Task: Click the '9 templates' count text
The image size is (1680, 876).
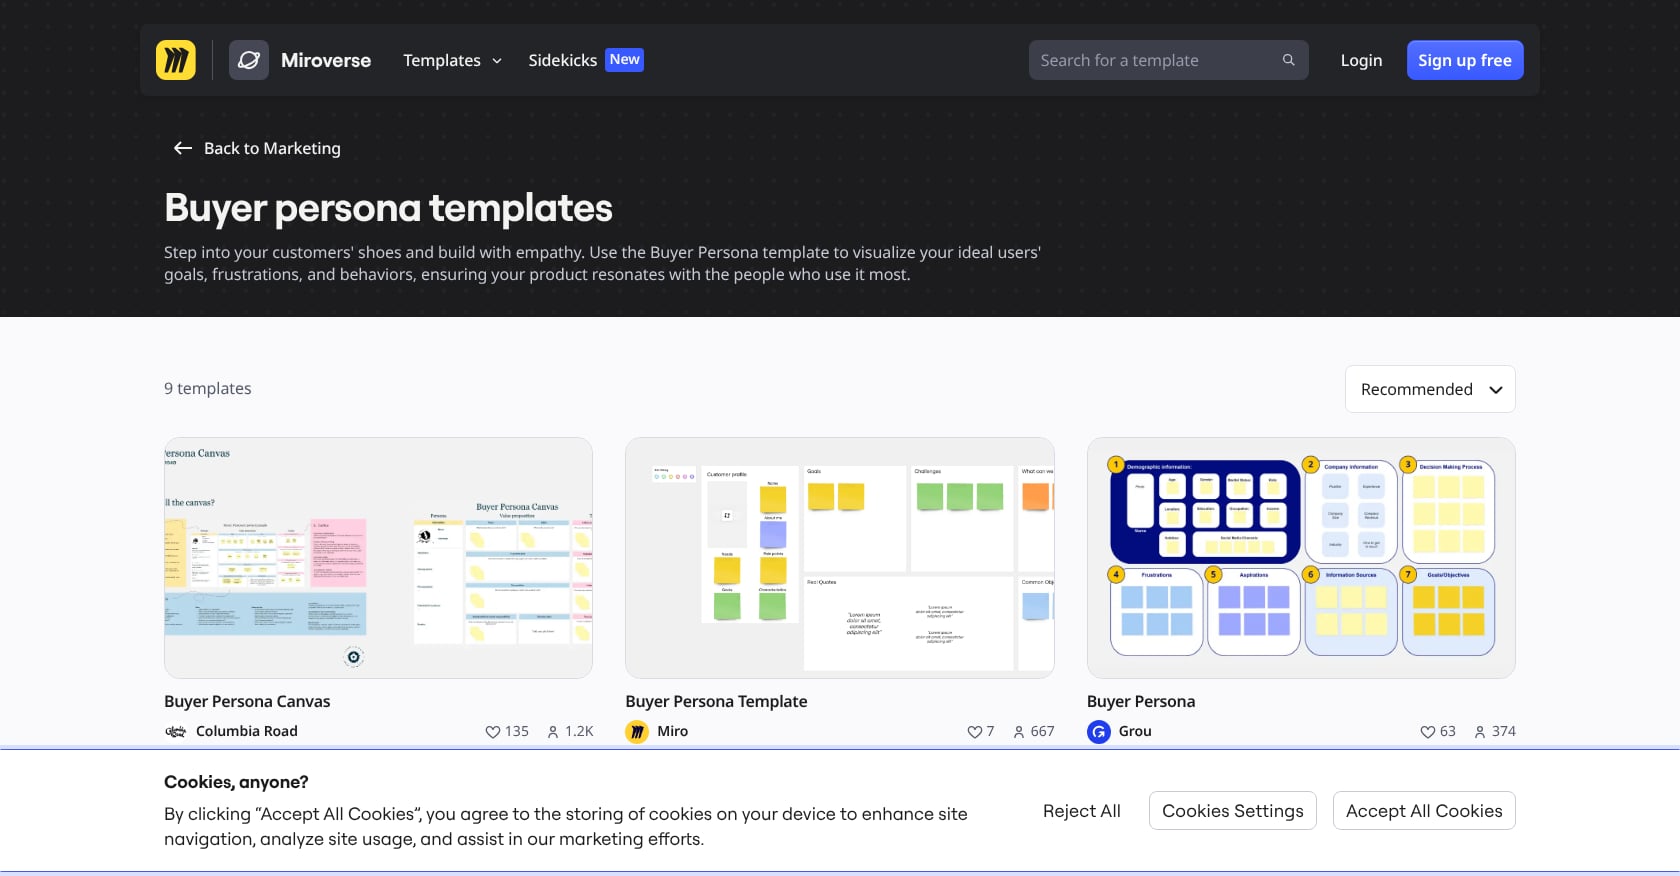Action: [208, 389]
